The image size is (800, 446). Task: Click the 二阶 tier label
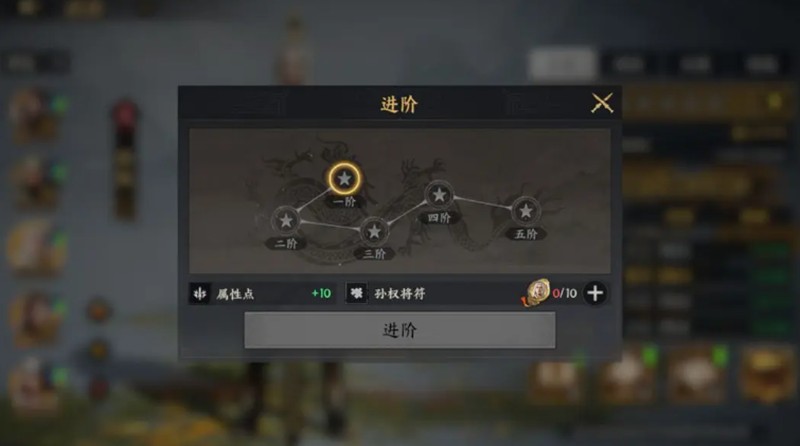tap(286, 243)
